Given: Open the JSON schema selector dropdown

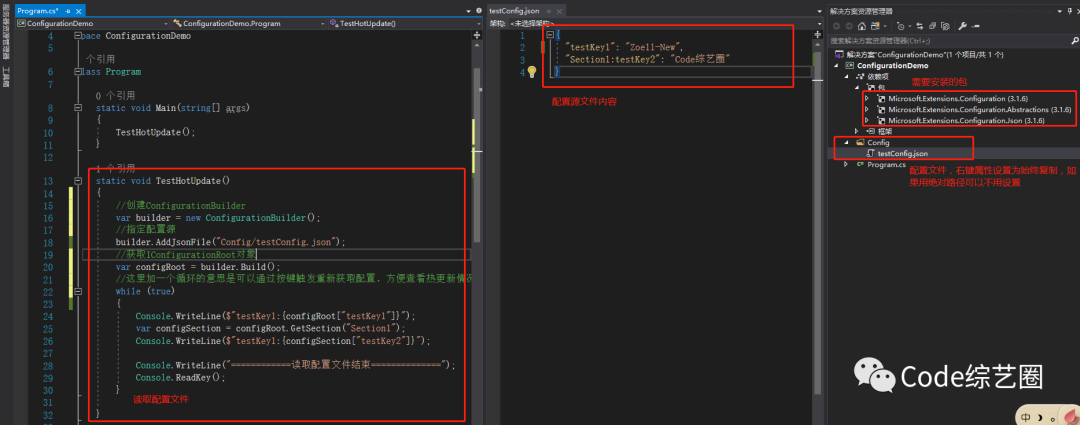Looking at the screenshot, I should tap(819, 23).
